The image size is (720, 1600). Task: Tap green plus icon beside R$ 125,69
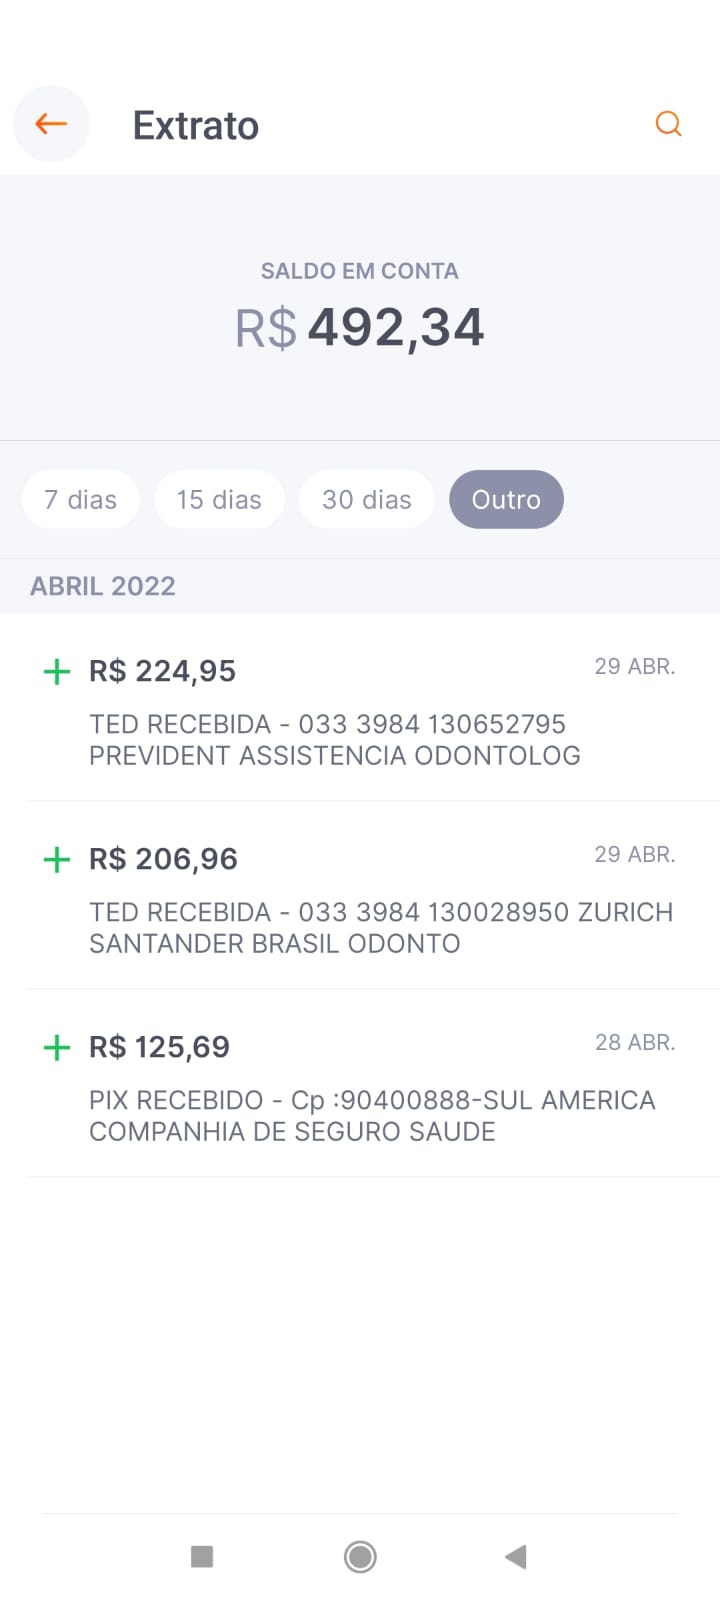[57, 1047]
